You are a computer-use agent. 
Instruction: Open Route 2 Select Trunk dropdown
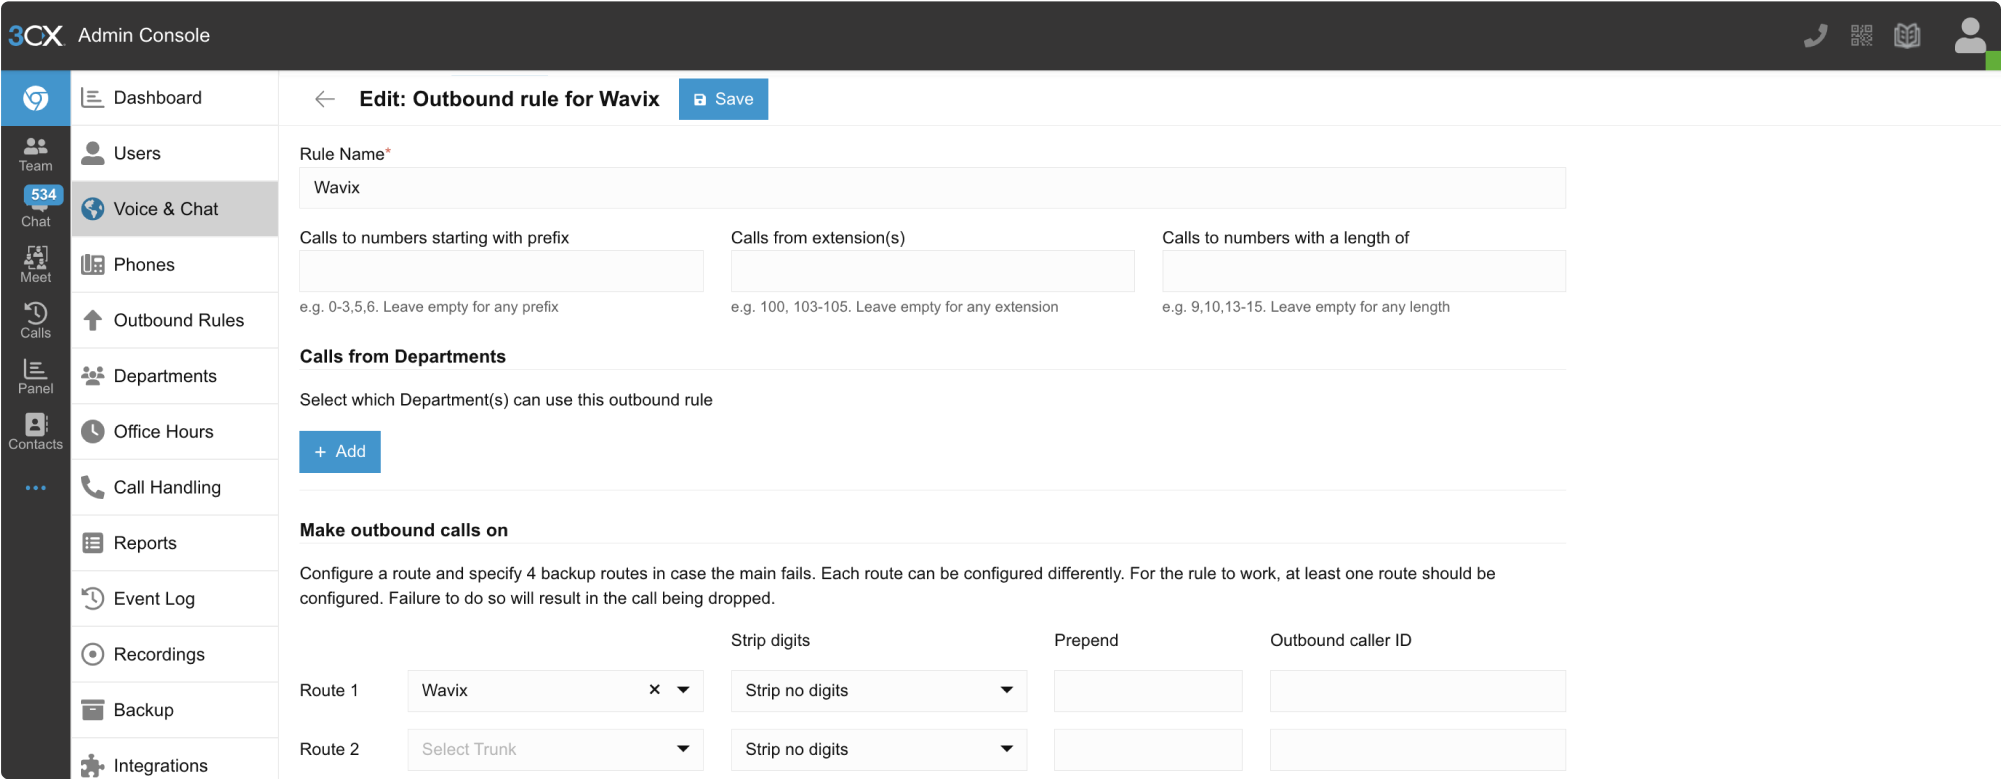coord(555,750)
